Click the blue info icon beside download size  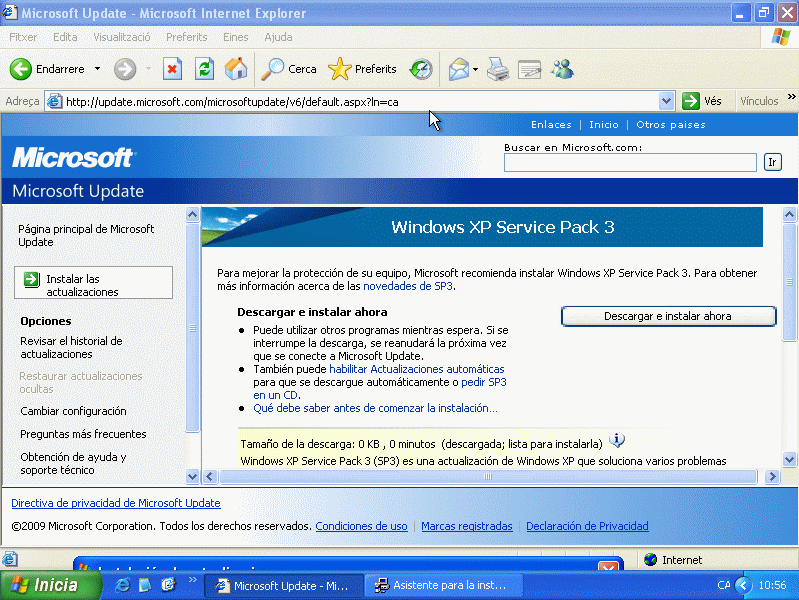coord(617,441)
